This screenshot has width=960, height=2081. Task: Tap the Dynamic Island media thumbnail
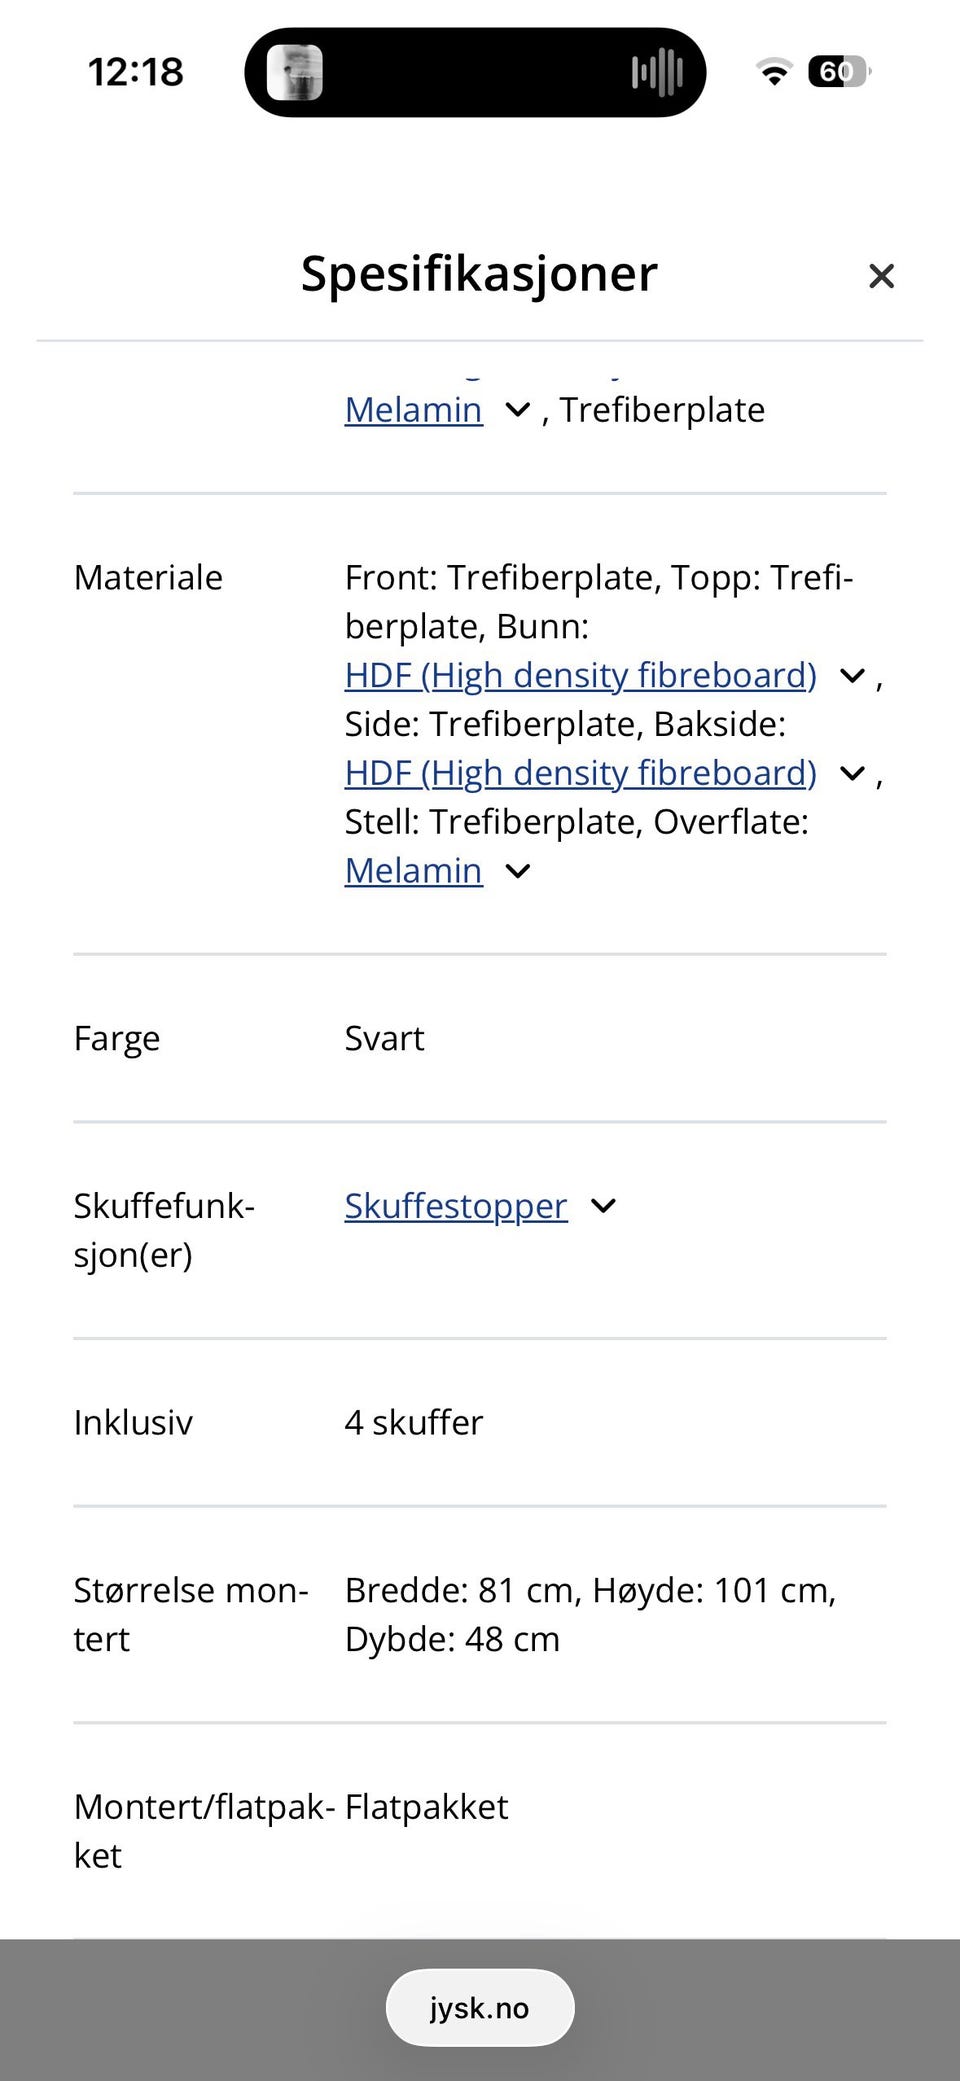pyautogui.click(x=295, y=72)
